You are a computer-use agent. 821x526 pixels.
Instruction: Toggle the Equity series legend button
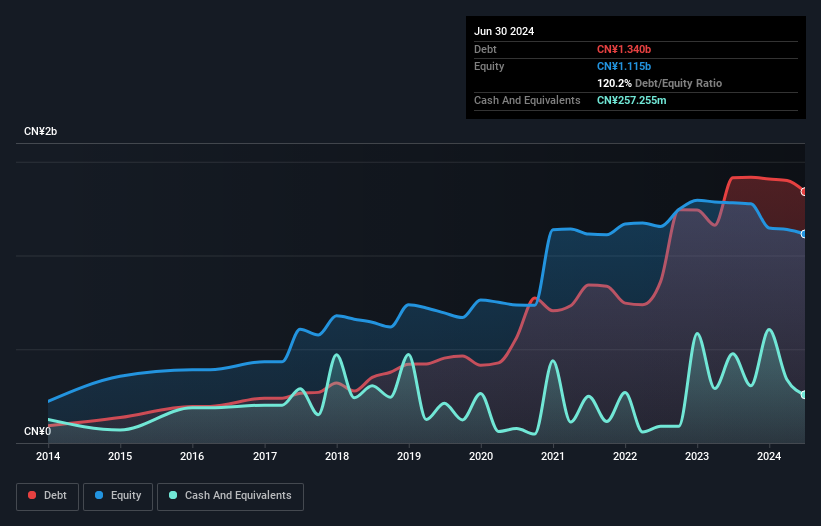(118, 496)
